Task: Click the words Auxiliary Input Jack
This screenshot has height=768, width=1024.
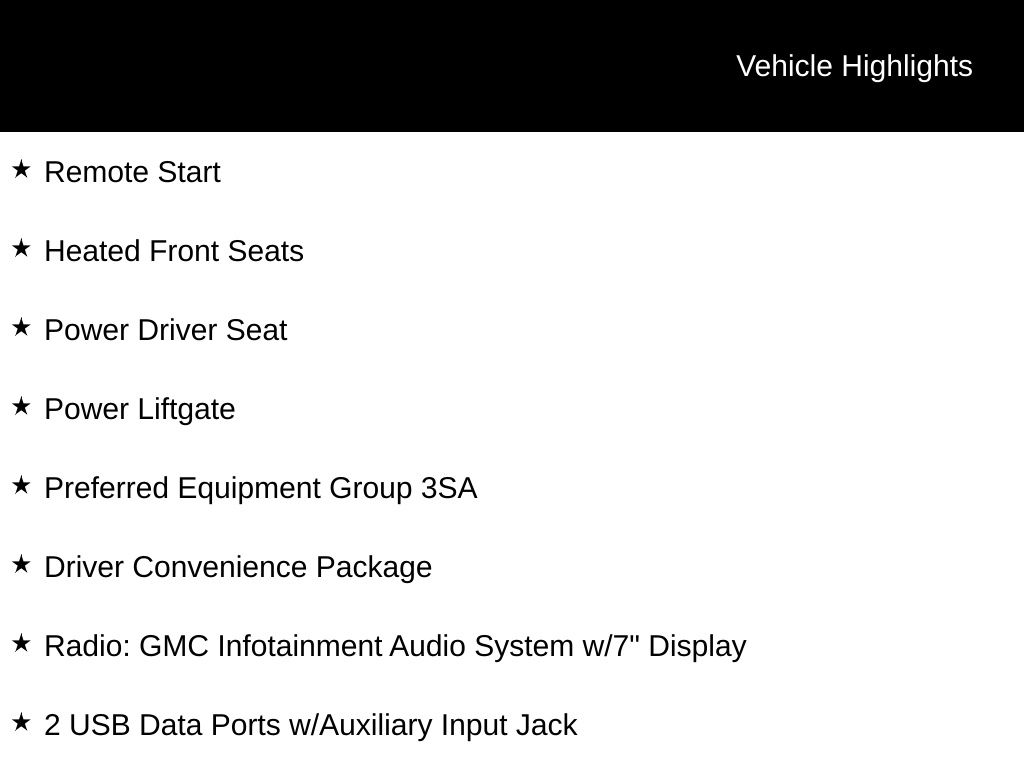Action: point(449,726)
